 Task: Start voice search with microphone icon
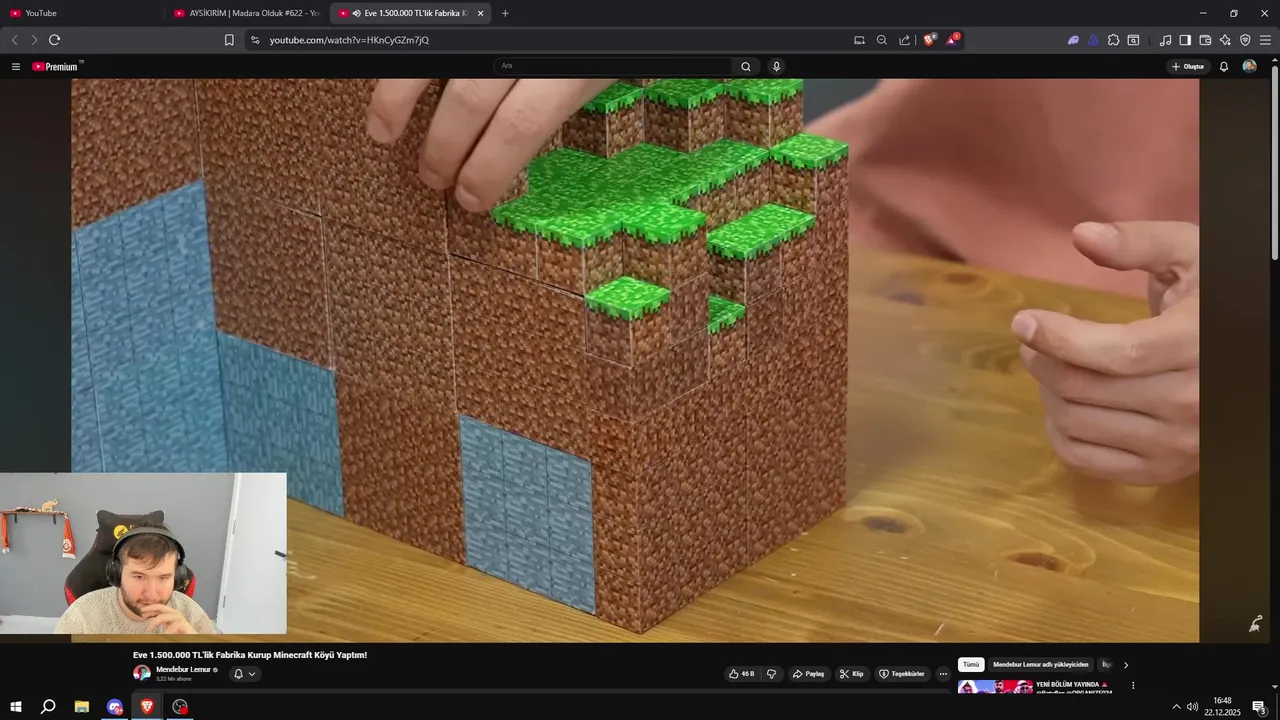[776, 67]
